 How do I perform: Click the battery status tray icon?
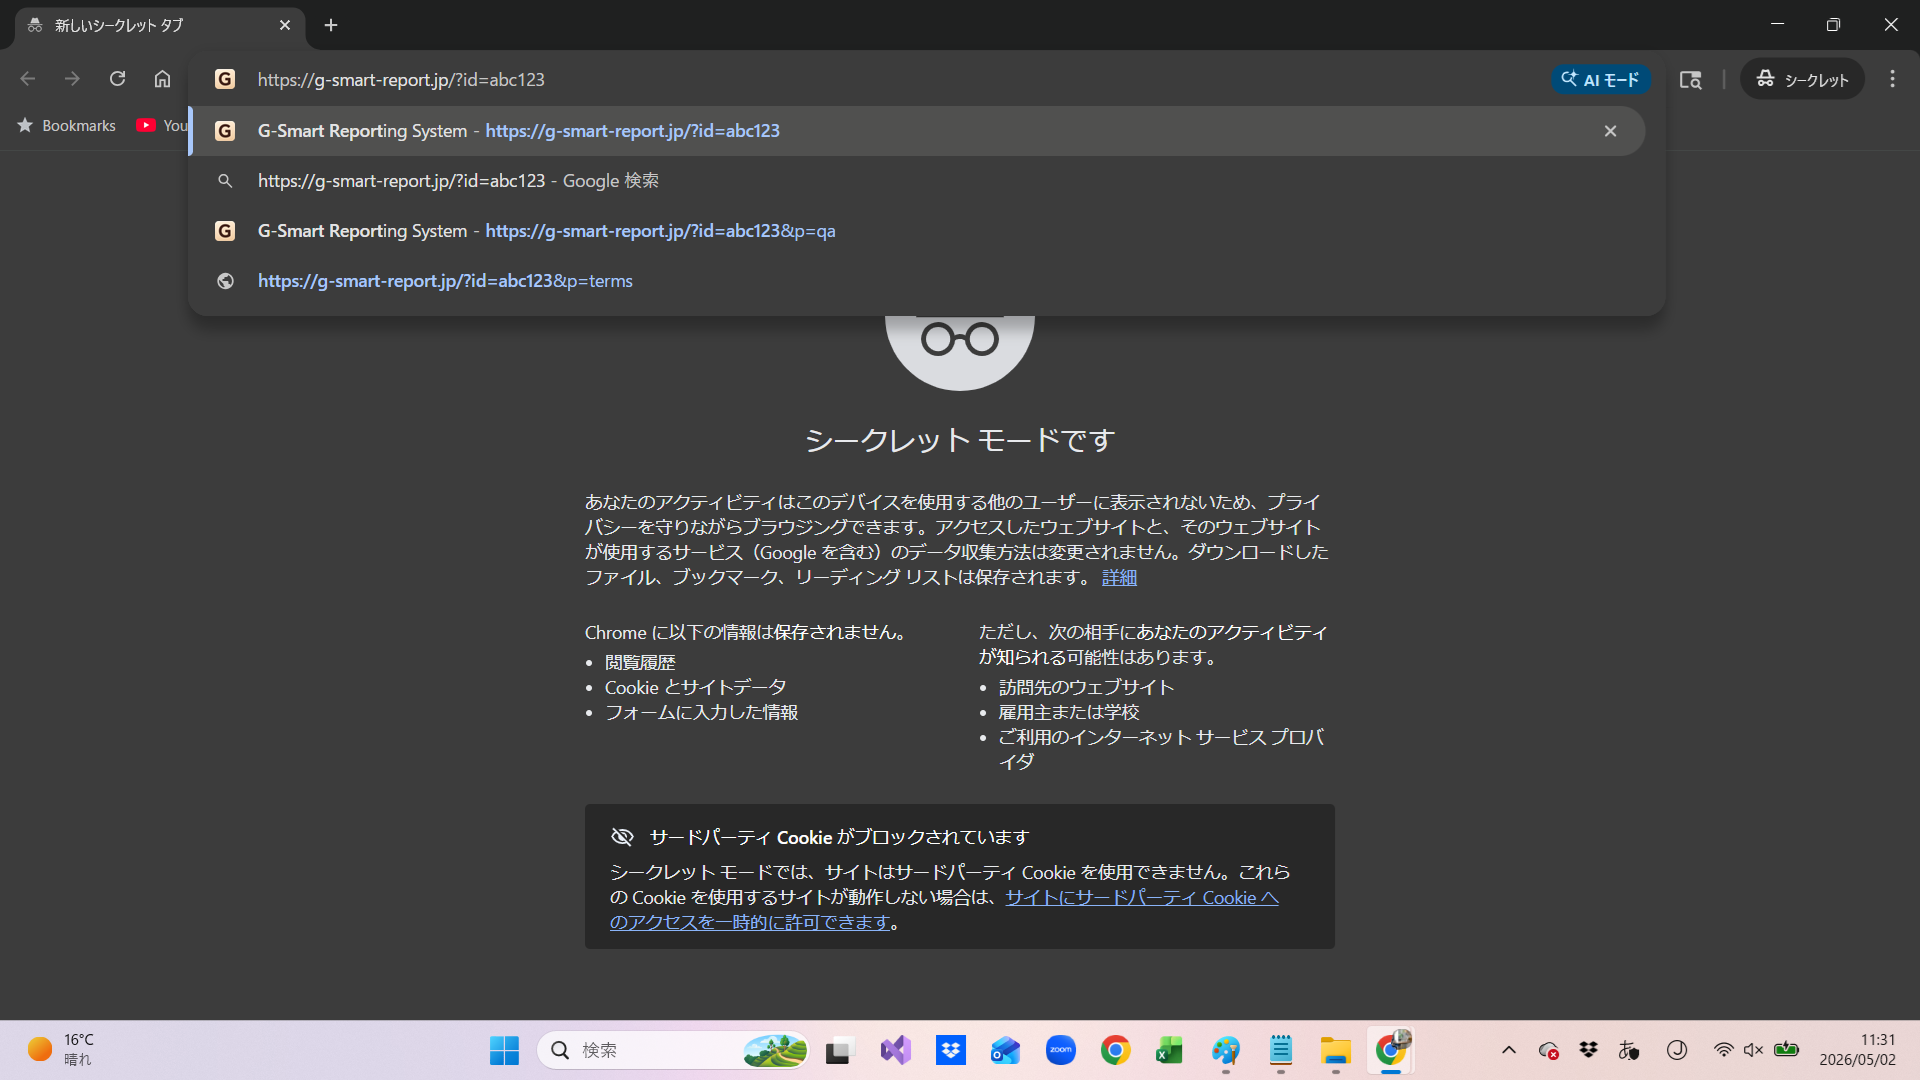click(1786, 1050)
